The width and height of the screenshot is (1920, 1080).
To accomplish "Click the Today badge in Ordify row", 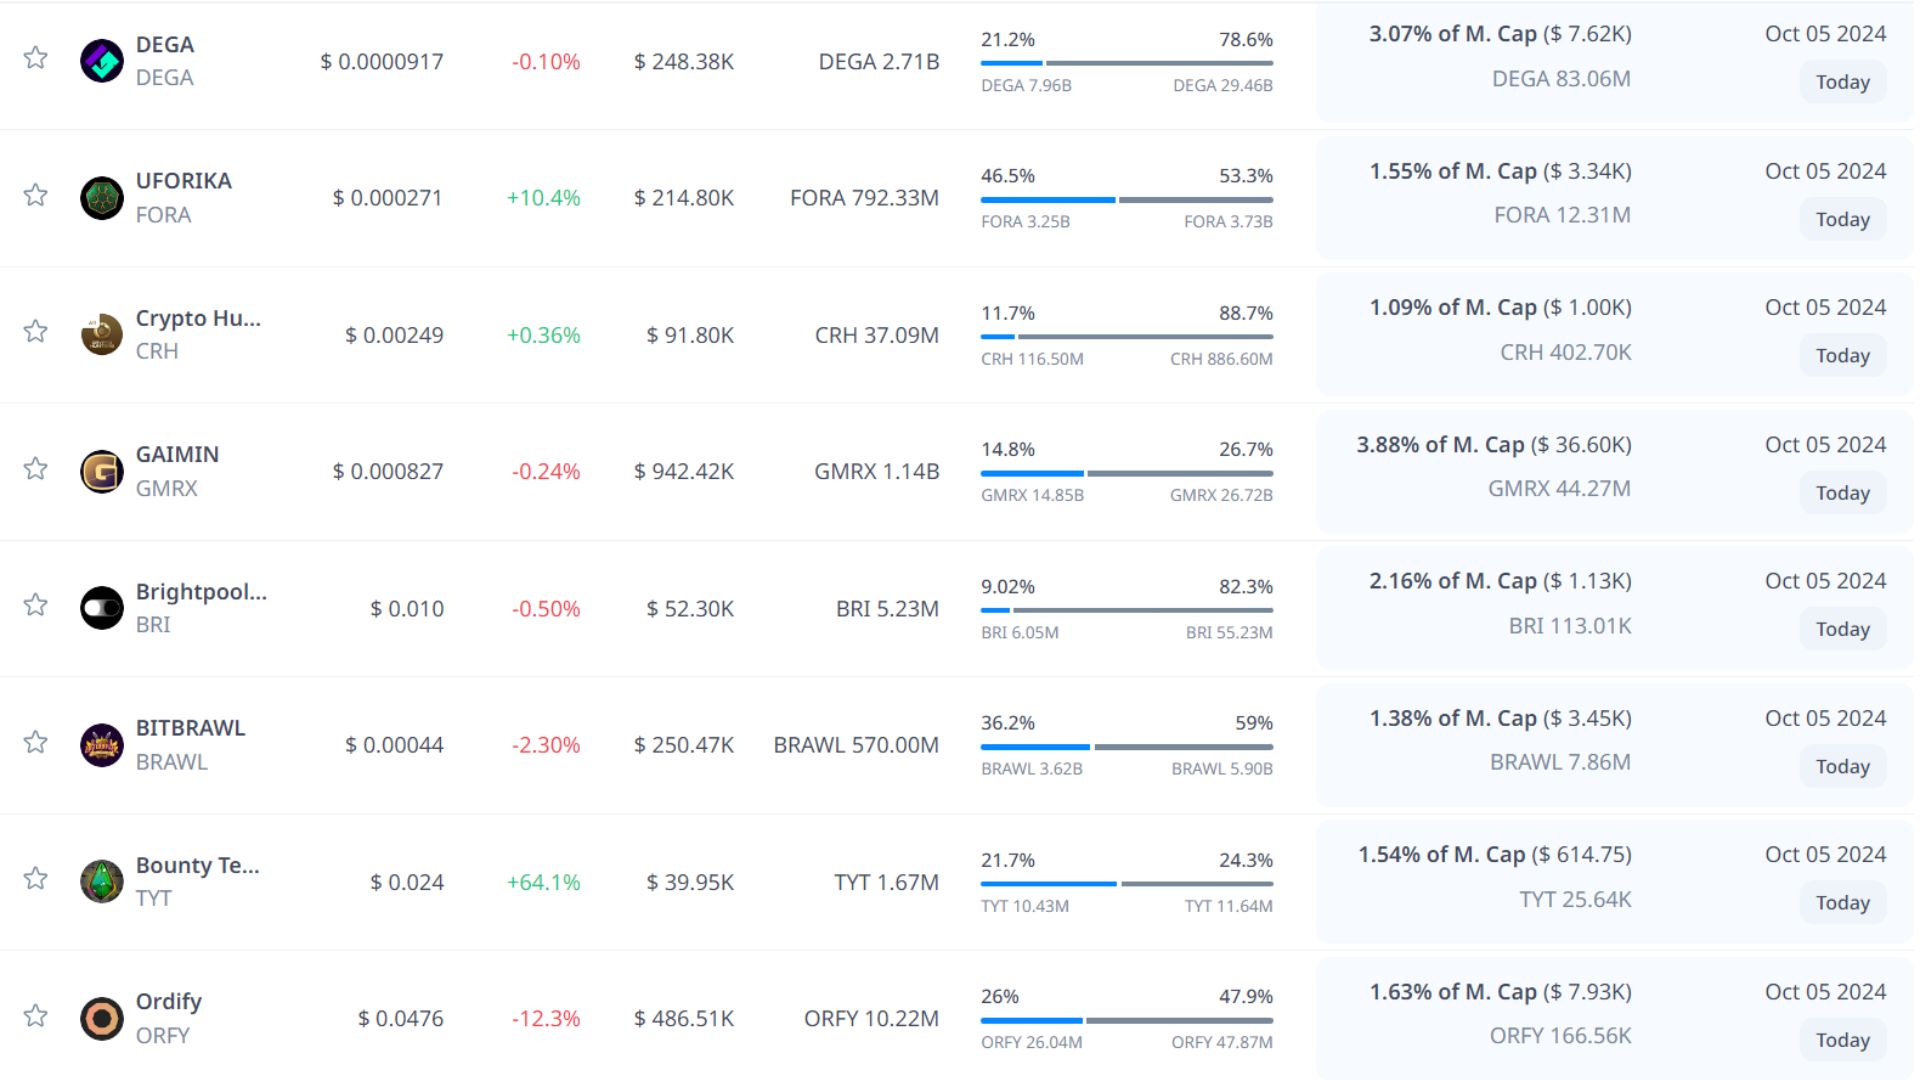I will point(1842,1040).
